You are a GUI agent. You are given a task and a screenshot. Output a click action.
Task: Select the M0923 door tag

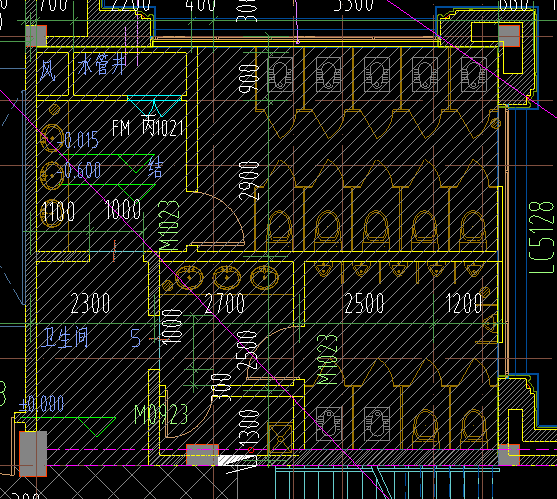[x=161, y=414]
